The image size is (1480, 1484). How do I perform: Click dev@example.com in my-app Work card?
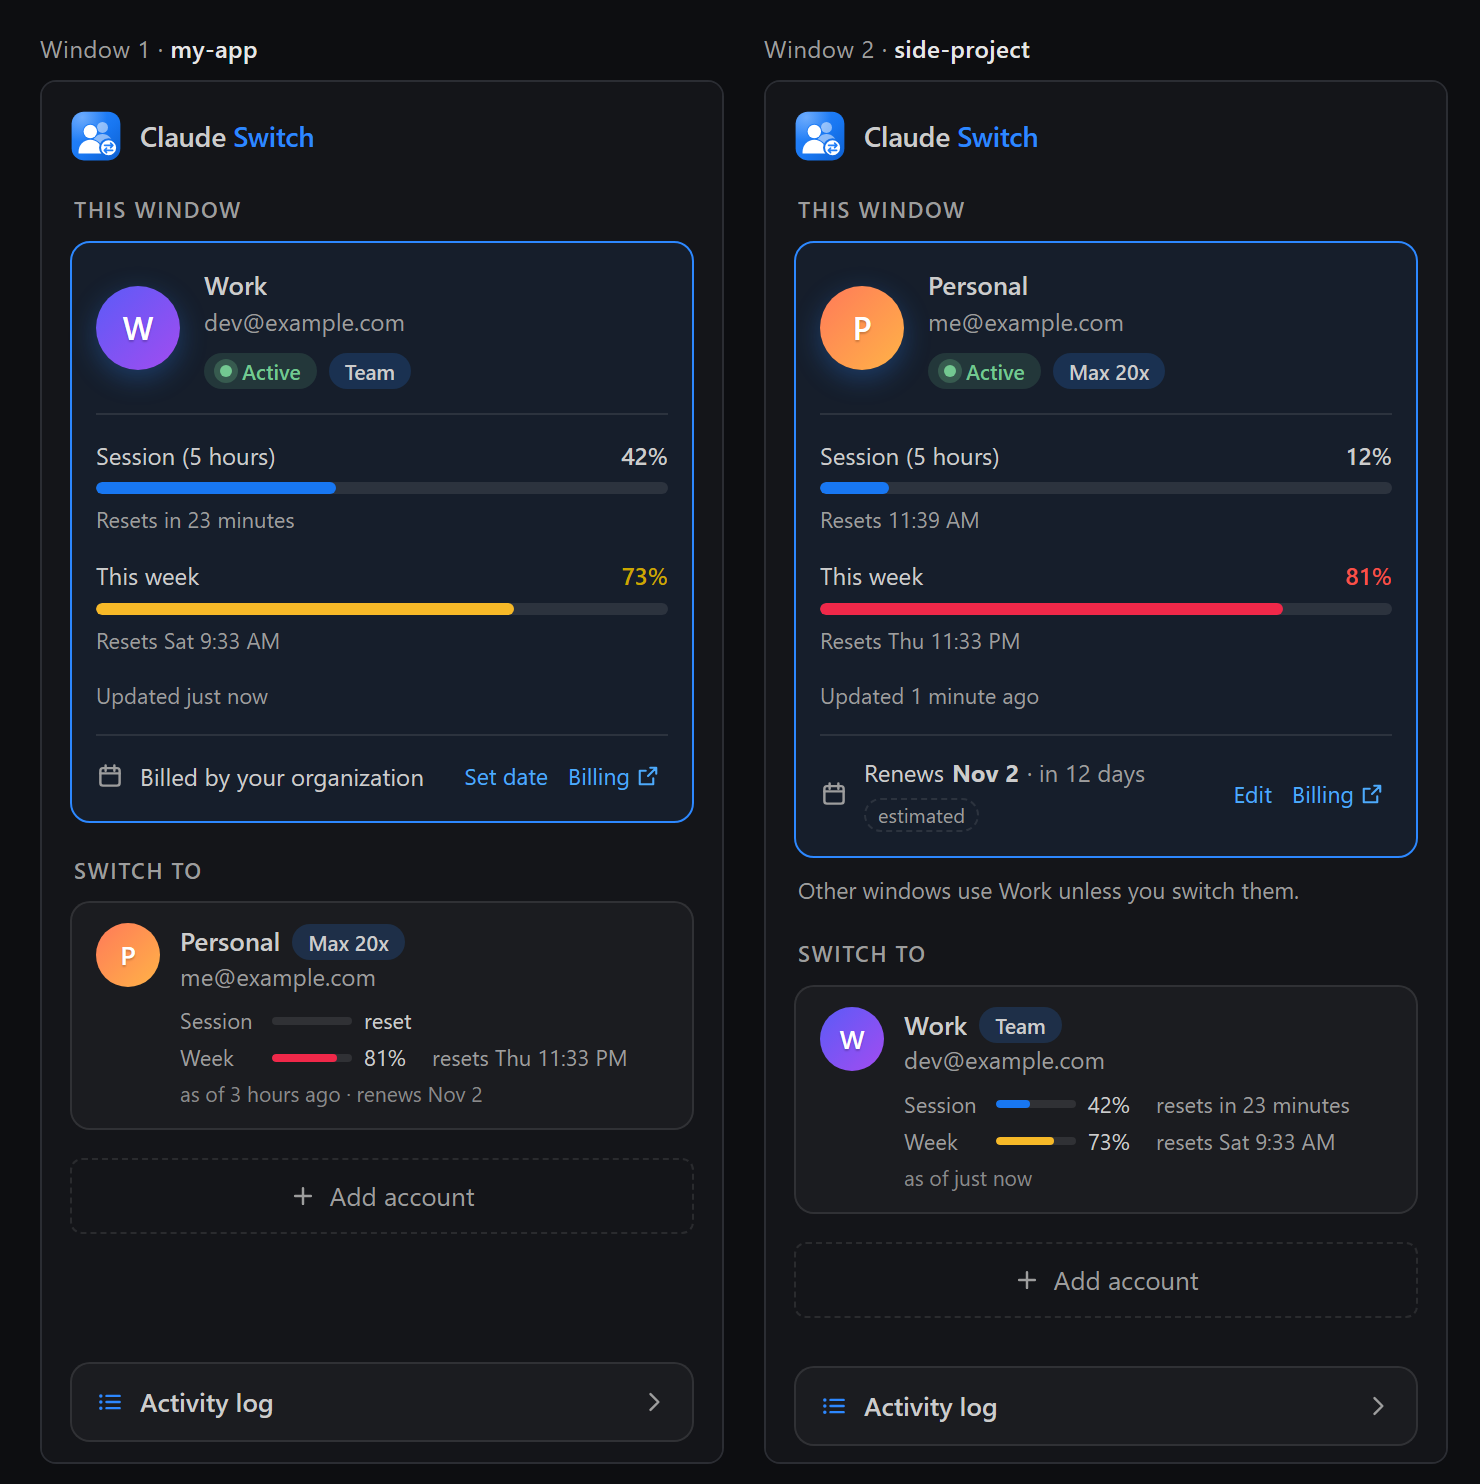coord(304,323)
